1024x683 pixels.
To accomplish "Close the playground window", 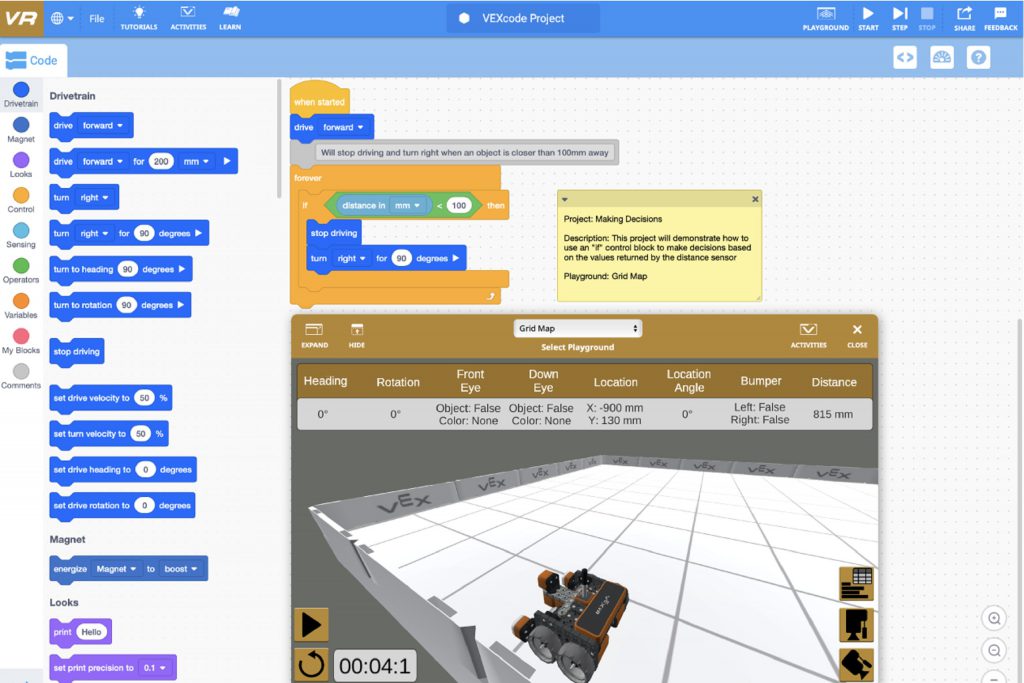I will [x=857, y=335].
